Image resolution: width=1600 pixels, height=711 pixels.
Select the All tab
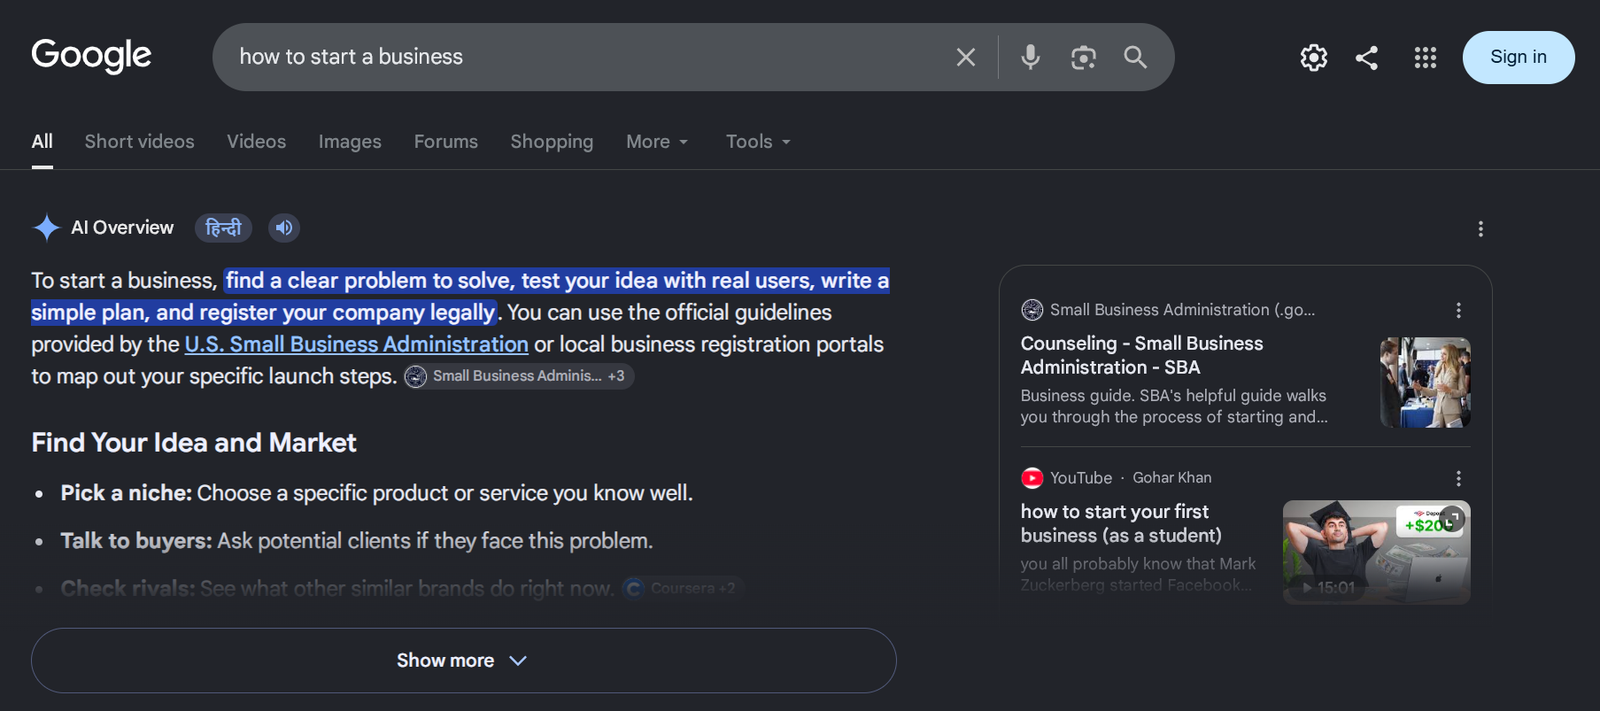pos(42,142)
